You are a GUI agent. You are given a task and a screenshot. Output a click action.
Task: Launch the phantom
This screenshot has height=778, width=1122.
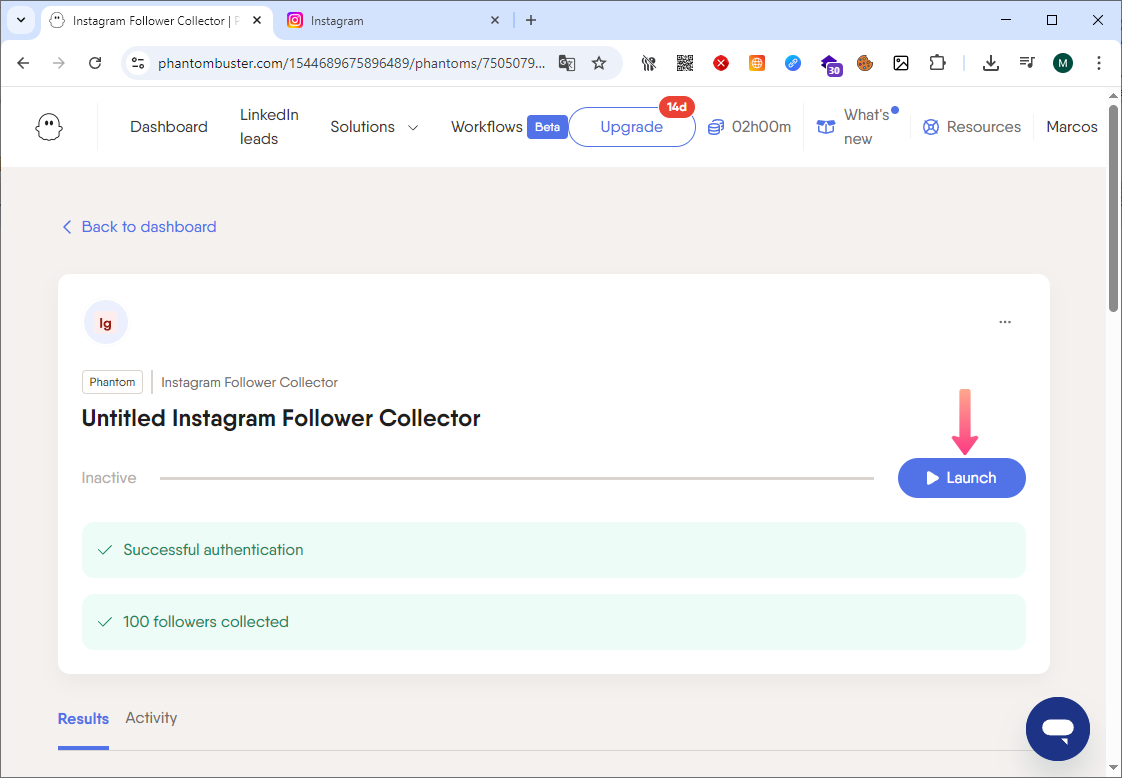click(x=961, y=478)
